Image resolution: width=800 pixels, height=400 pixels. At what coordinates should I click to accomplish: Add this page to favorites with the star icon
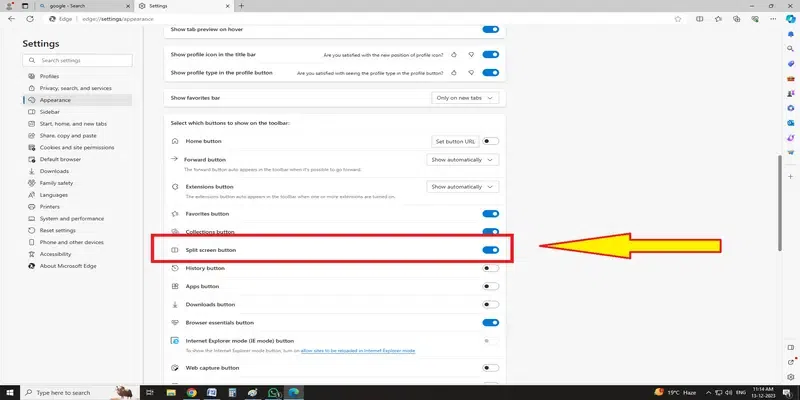tap(678, 19)
